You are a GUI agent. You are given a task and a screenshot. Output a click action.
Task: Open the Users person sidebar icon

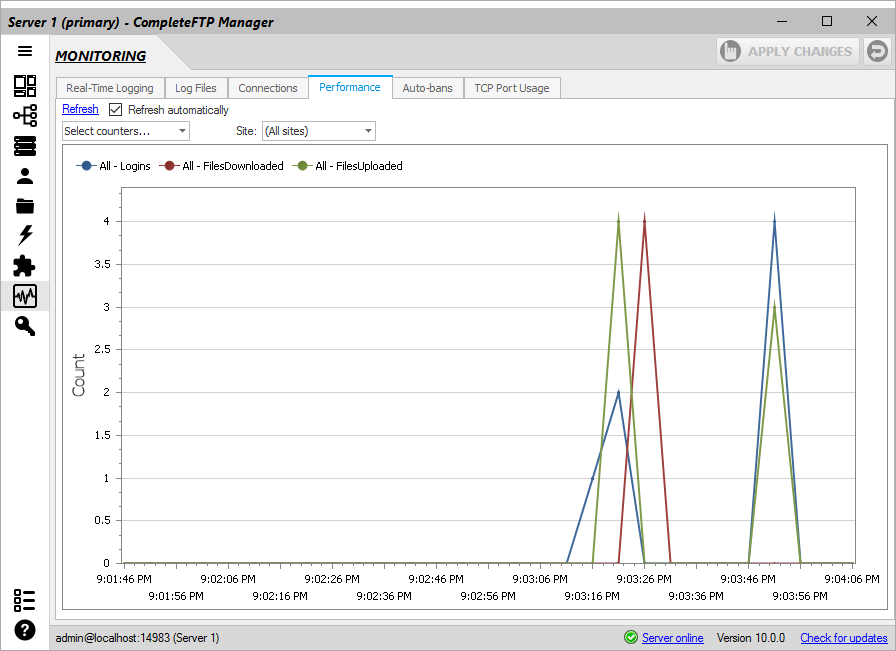coord(25,176)
